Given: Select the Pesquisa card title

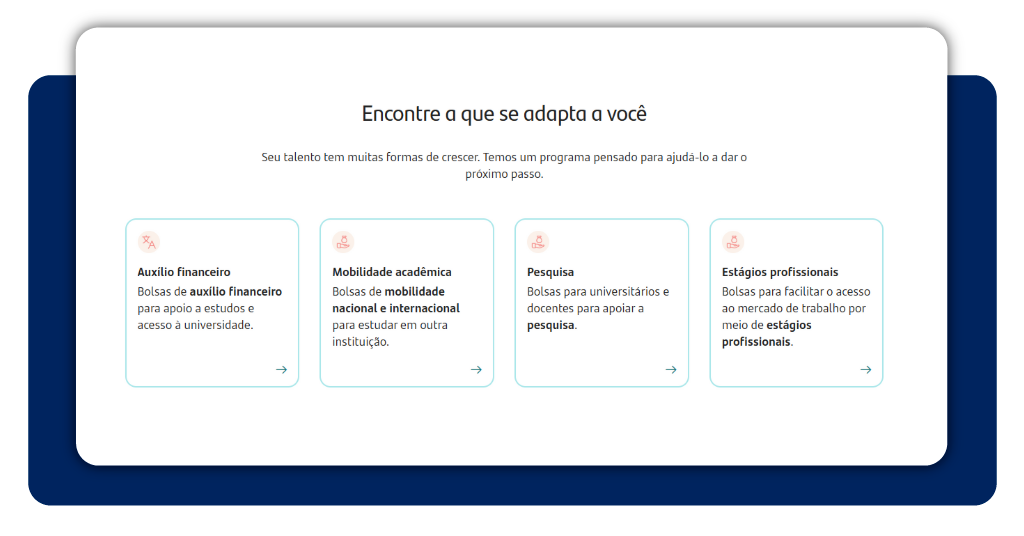Looking at the screenshot, I should tap(551, 272).
